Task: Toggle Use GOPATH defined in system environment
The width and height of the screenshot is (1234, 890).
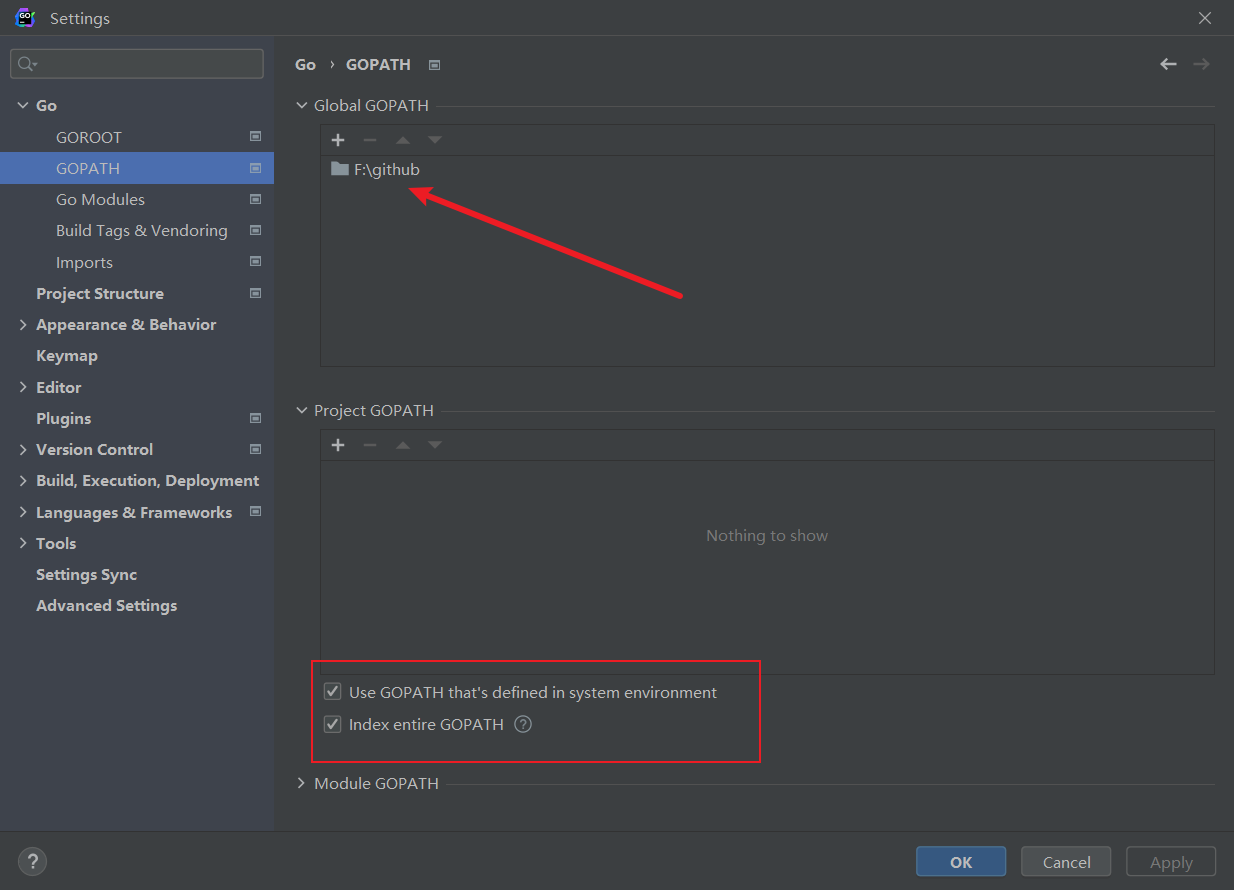Action: point(333,692)
